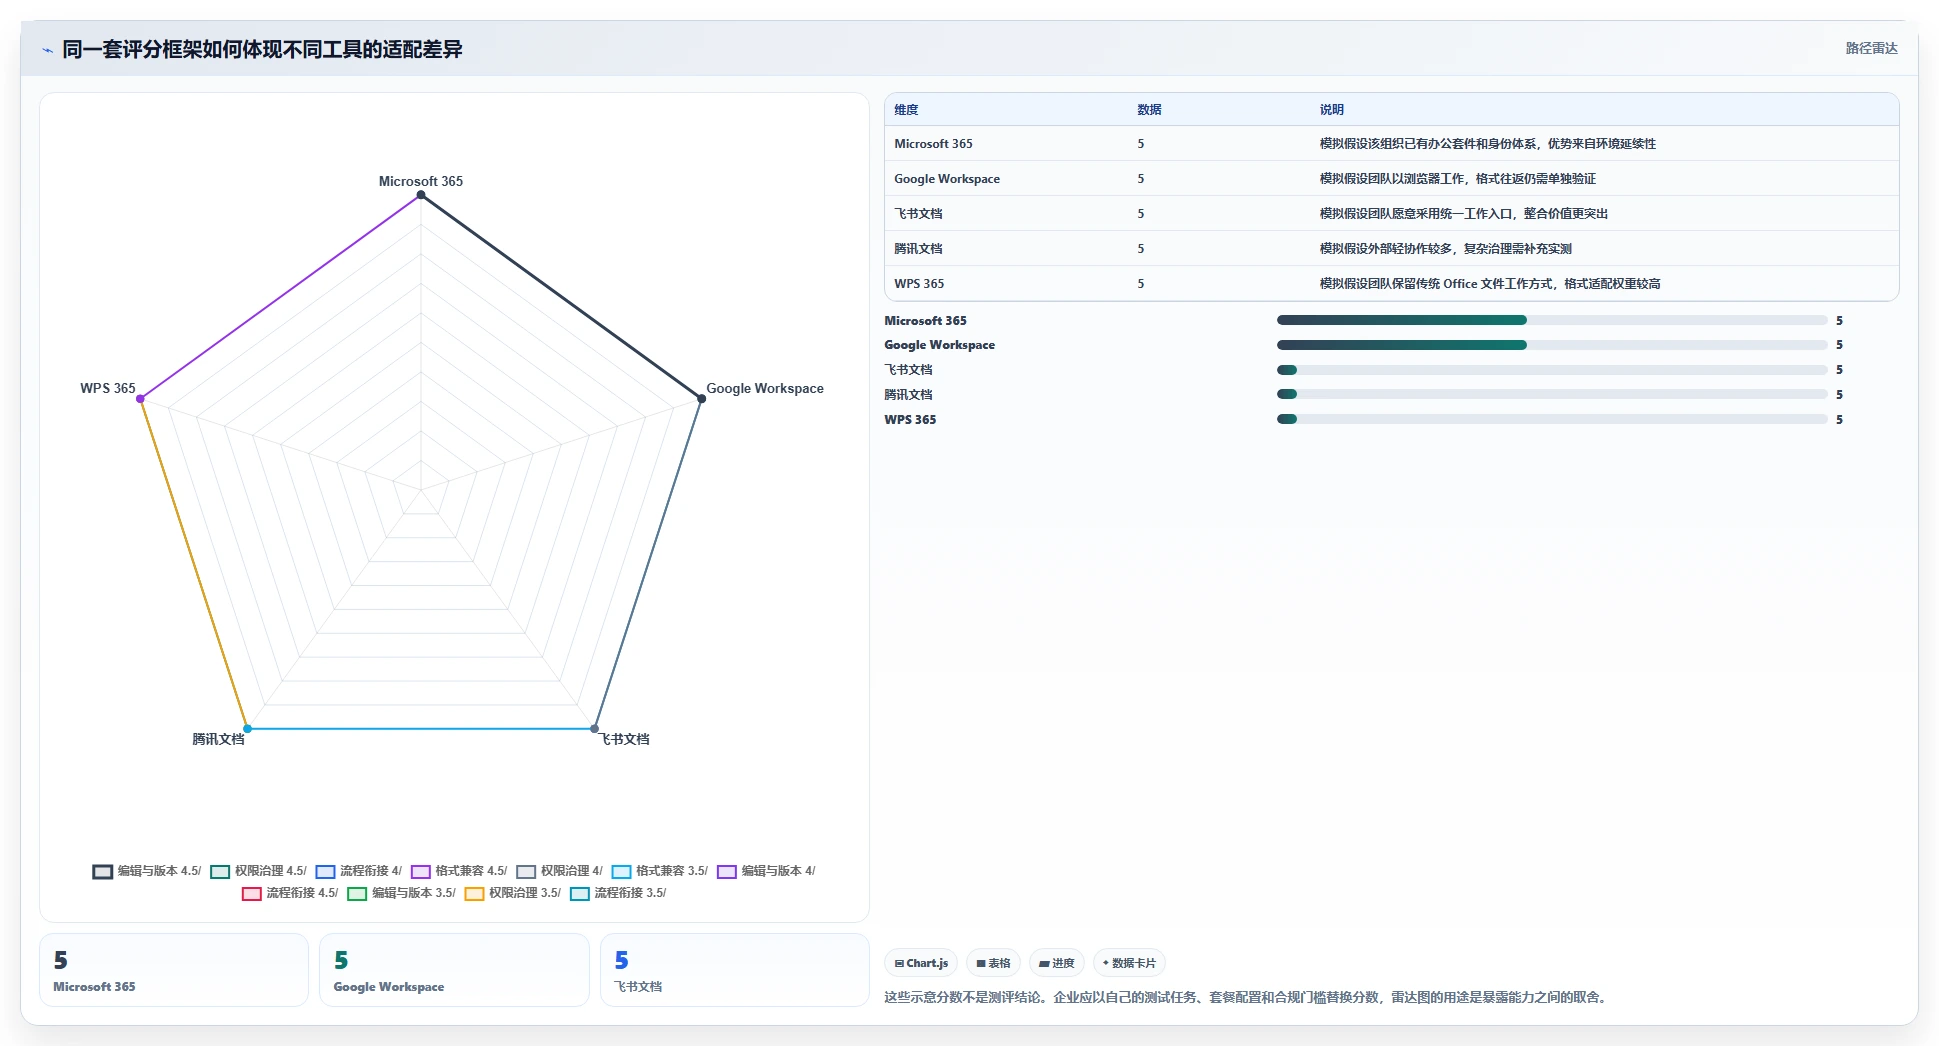The image size is (1939, 1046).
Task: Toggle the 格式兼容 3.5/ legend entry
Action: tap(660, 871)
